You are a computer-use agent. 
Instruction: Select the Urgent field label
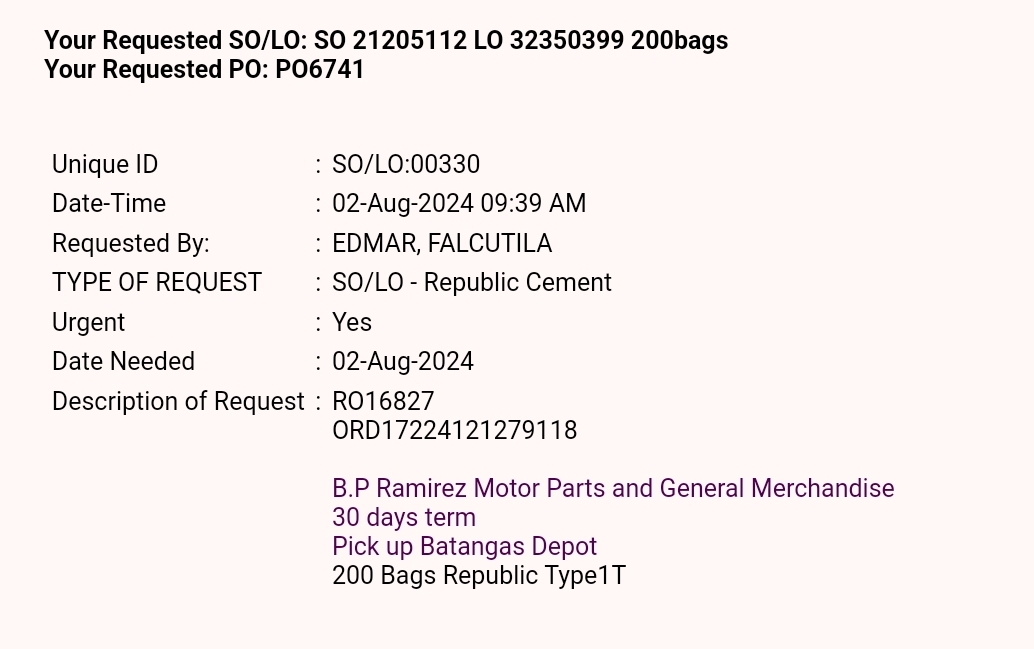[88, 323]
